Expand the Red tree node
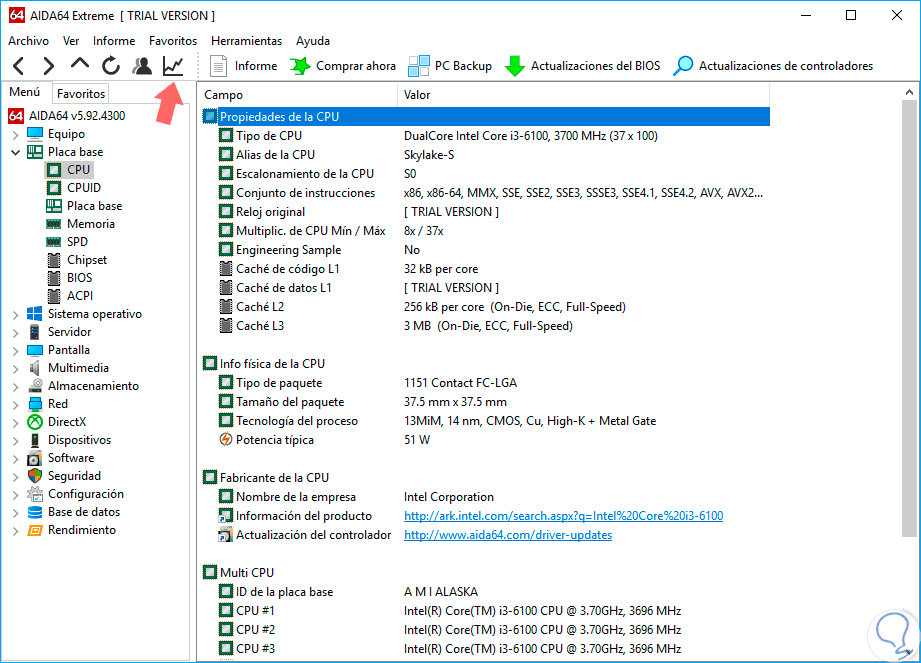Image resolution: width=921 pixels, height=663 pixels. [x=15, y=405]
